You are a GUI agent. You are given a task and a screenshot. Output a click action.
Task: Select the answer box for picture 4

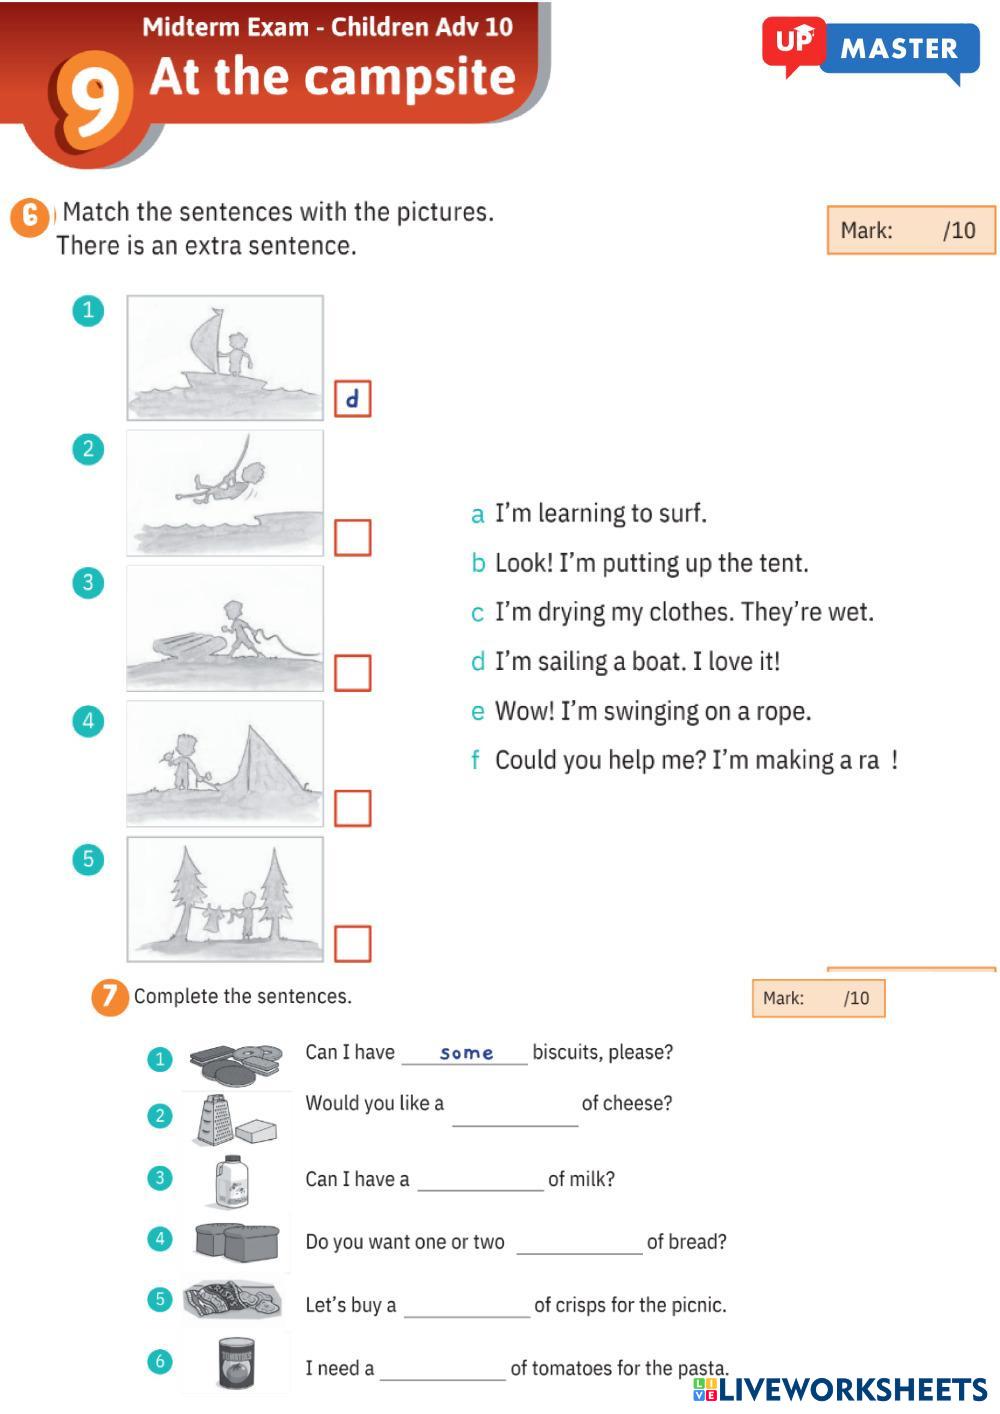pos(352,808)
